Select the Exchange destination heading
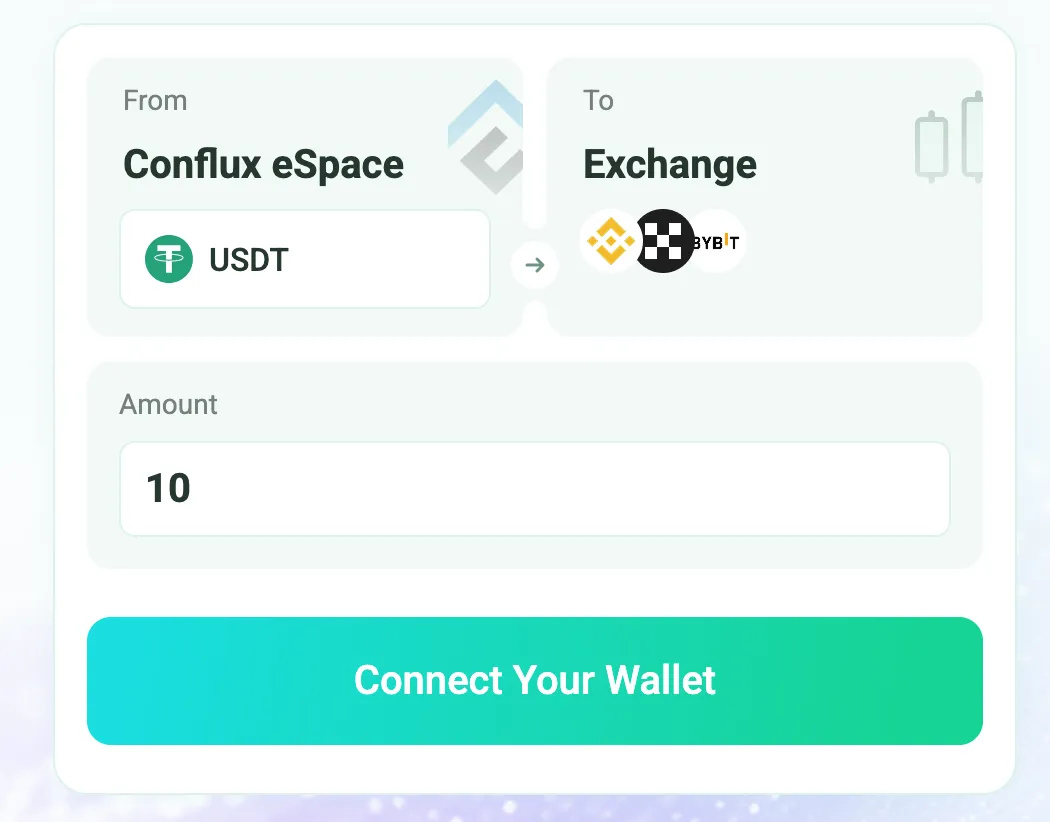The width and height of the screenshot is (1050, 822). pyautogui.click(x=670, y=165)
